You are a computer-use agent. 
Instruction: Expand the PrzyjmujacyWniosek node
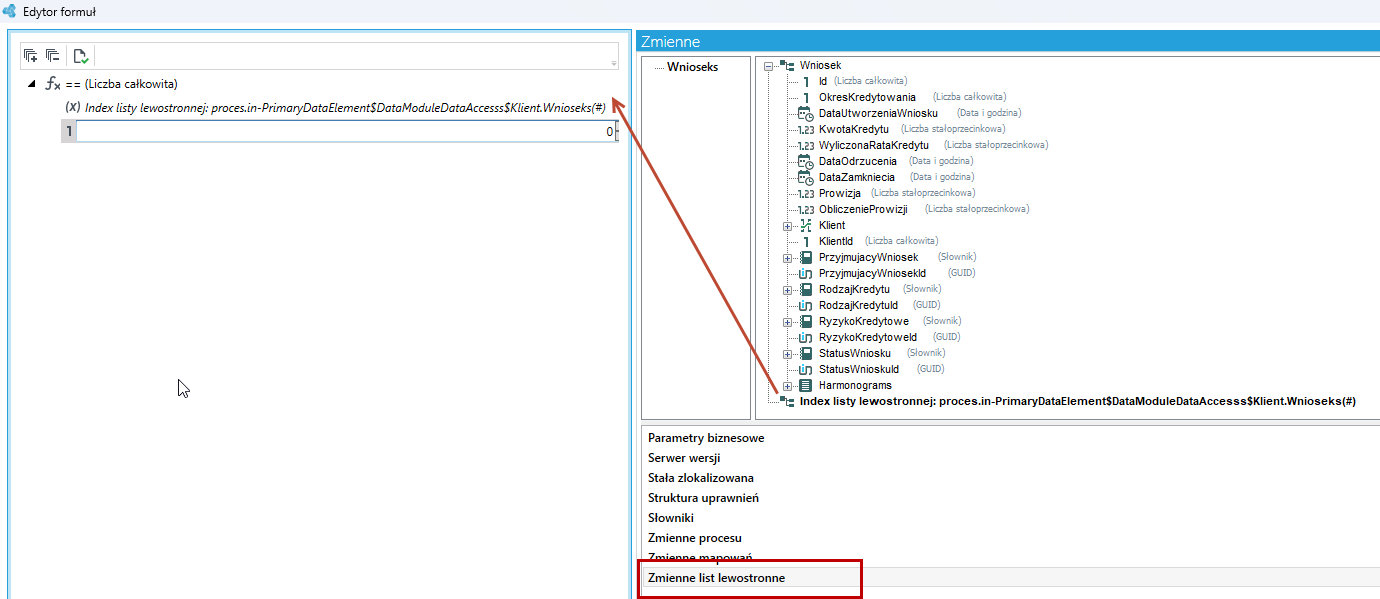787,257
